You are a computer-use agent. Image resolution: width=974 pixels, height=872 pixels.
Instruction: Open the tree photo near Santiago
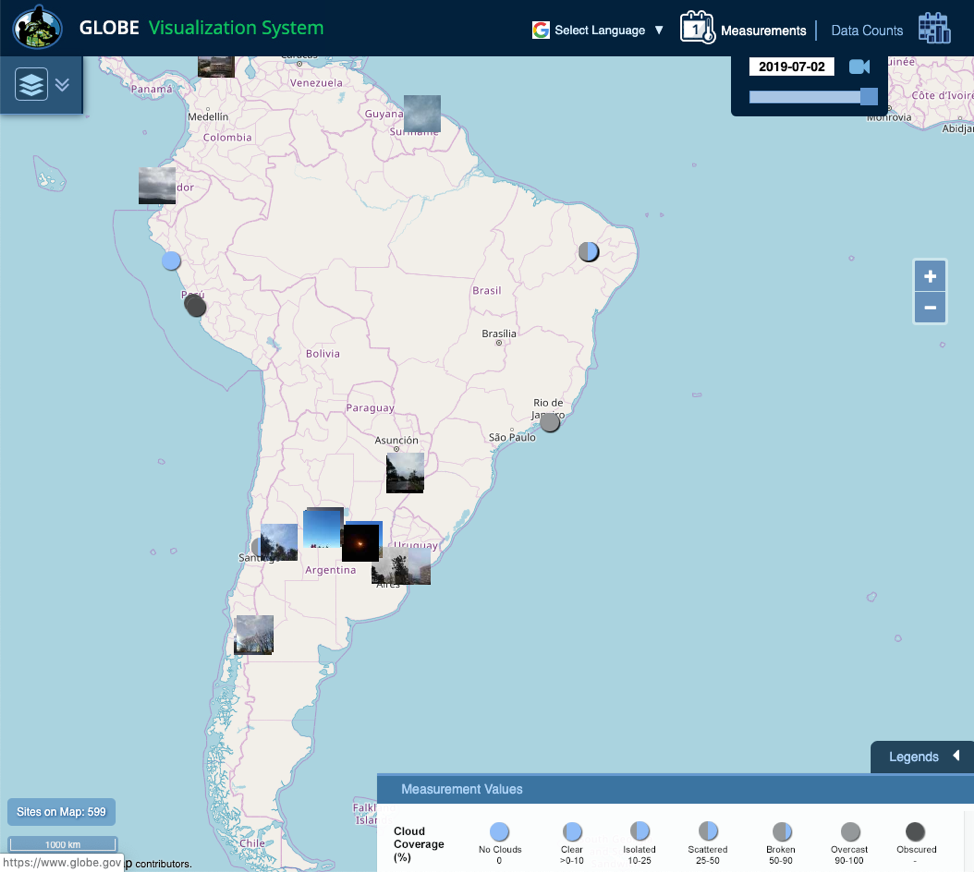click(x=279, y=542)
